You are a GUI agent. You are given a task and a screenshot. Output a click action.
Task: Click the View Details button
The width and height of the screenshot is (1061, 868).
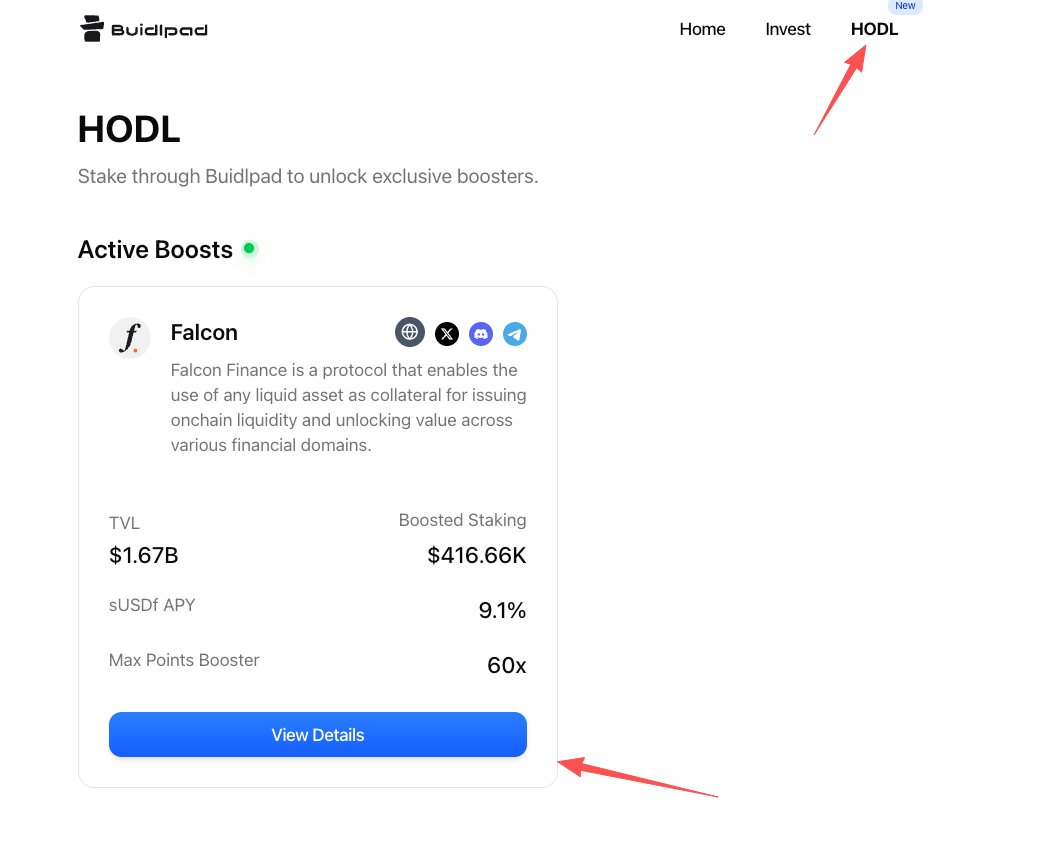(318, 735)
